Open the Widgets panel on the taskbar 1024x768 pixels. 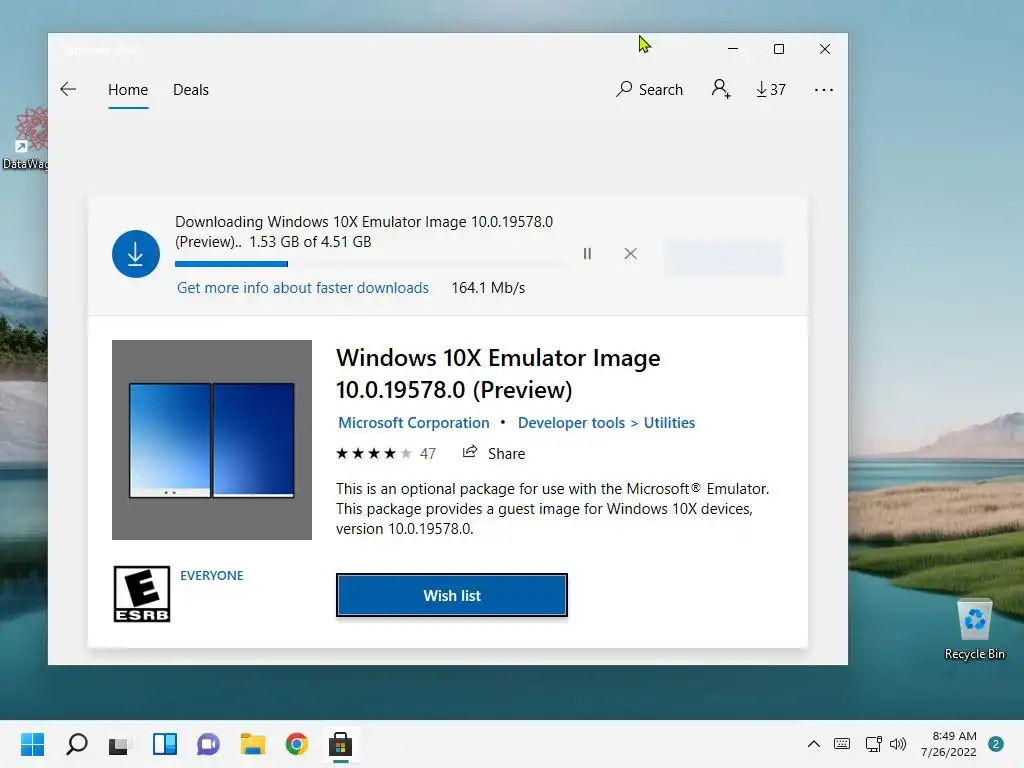tap(165, 744)
